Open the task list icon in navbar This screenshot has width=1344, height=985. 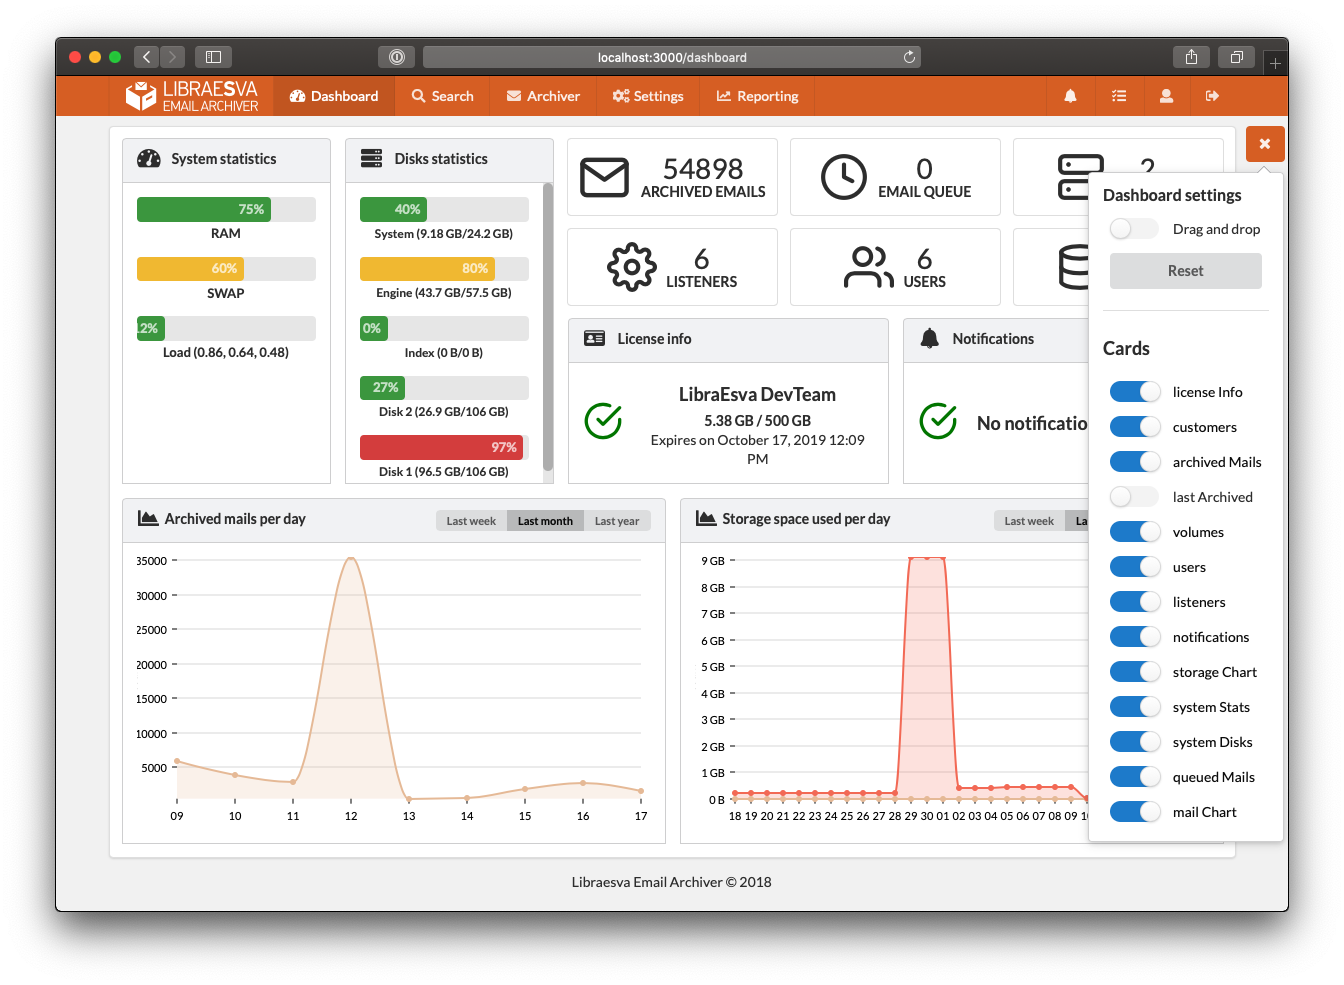click(1118, 96)
